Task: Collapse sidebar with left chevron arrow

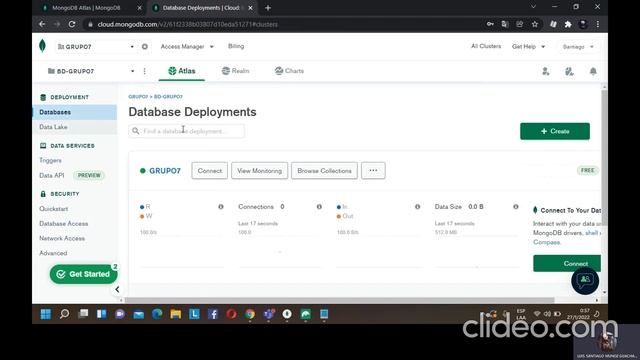Action: [117, 289]
